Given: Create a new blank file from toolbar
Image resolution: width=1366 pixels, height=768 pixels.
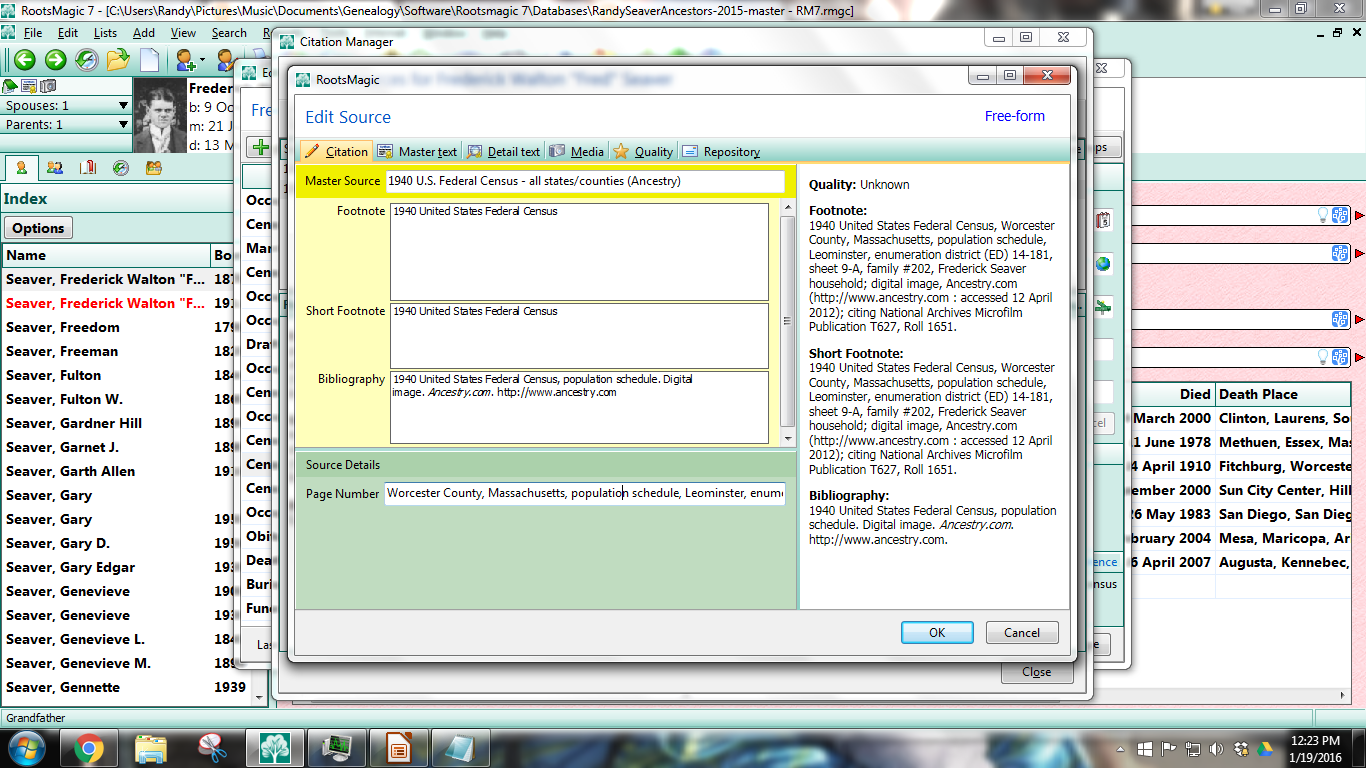Looking at the screenshot, I should click(x=149, y=60).
